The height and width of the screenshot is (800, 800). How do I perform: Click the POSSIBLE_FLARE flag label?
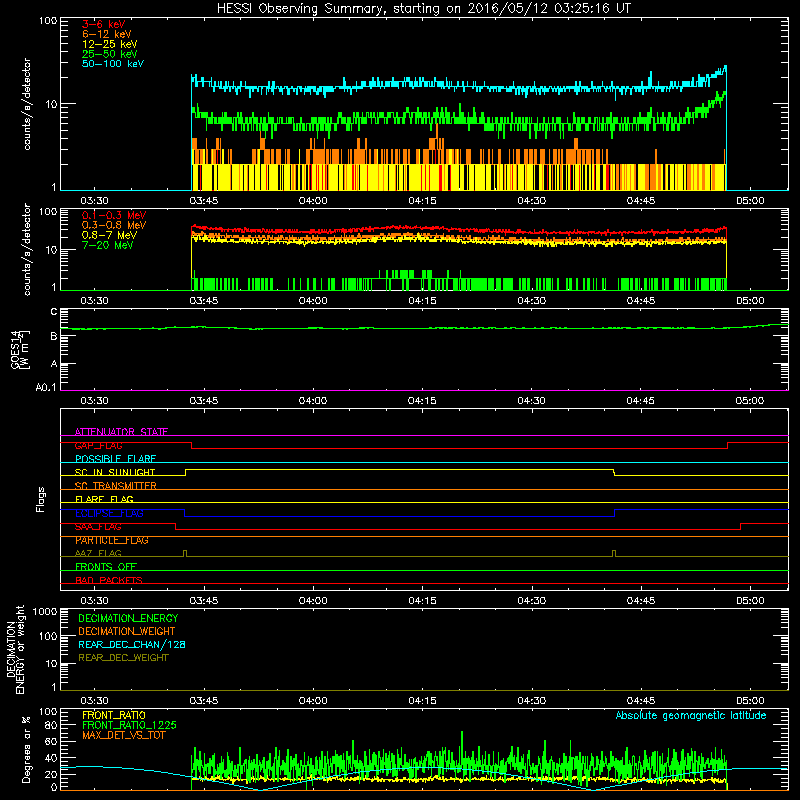[x=115, y=459]
